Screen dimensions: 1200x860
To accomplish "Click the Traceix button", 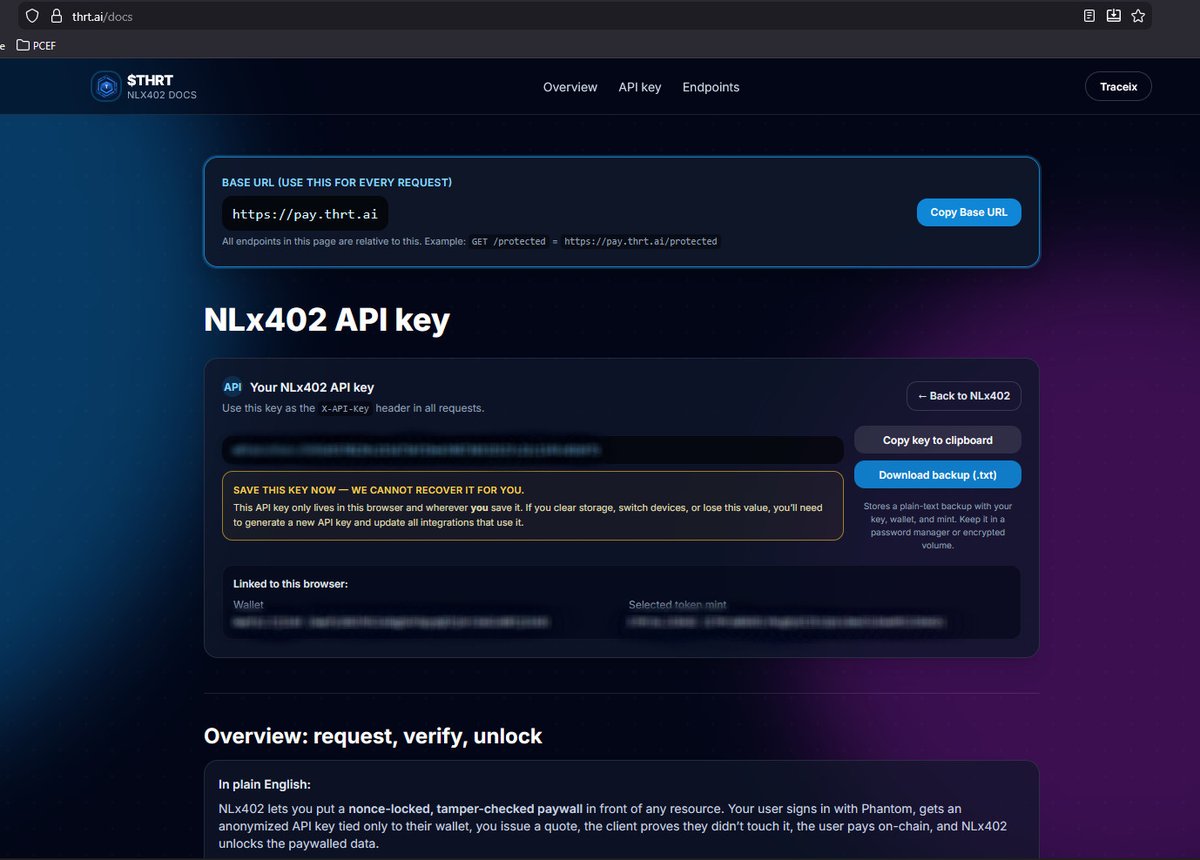I will click(x=1118, y=87).
